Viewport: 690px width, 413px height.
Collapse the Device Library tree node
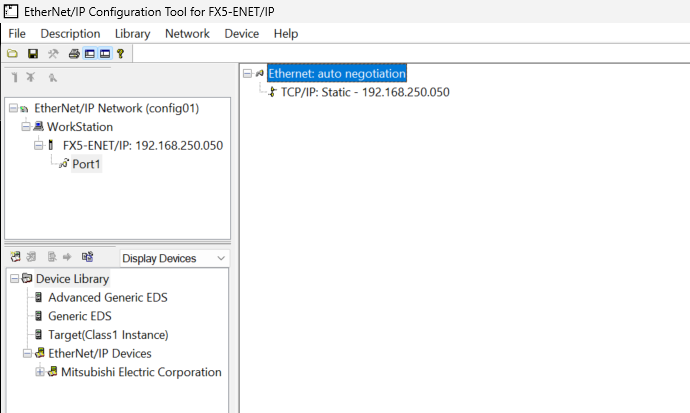click(13, 279)
